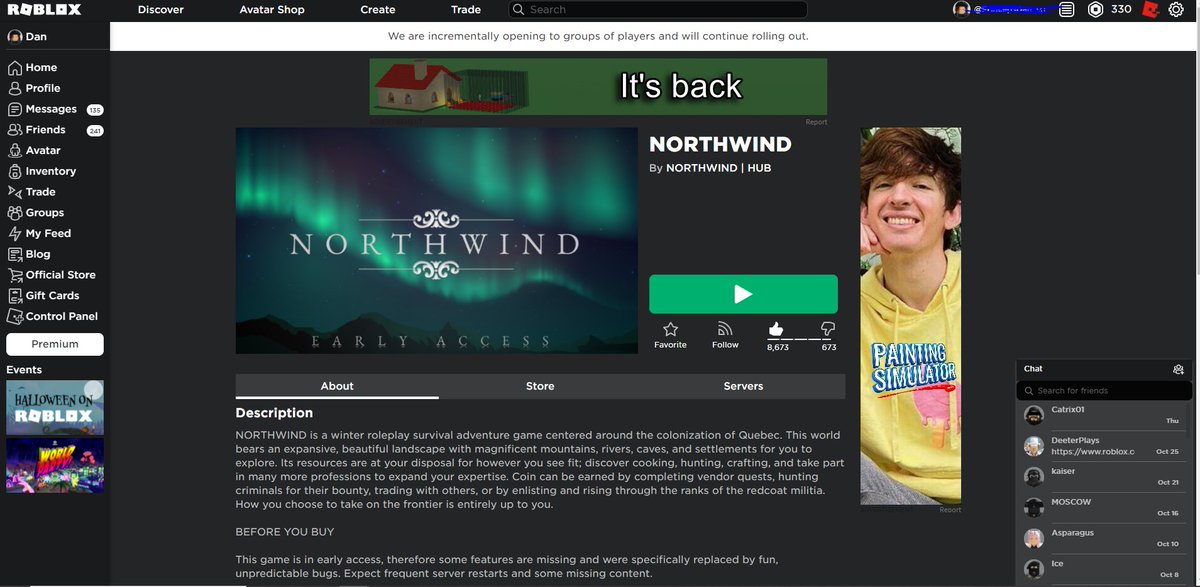
Task: Open the Robux balance icon
Action: pos(1096,10)
